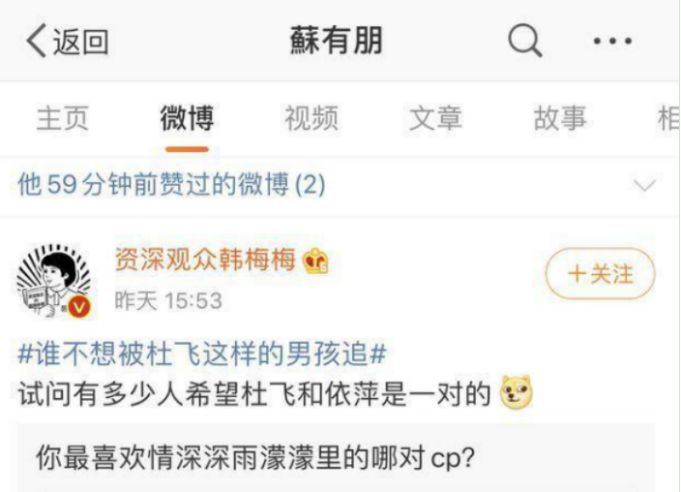Image resolution: width=681 pixels, height=492 pixels.
Task: Select the 微博 tab
Action: (187, 118)
